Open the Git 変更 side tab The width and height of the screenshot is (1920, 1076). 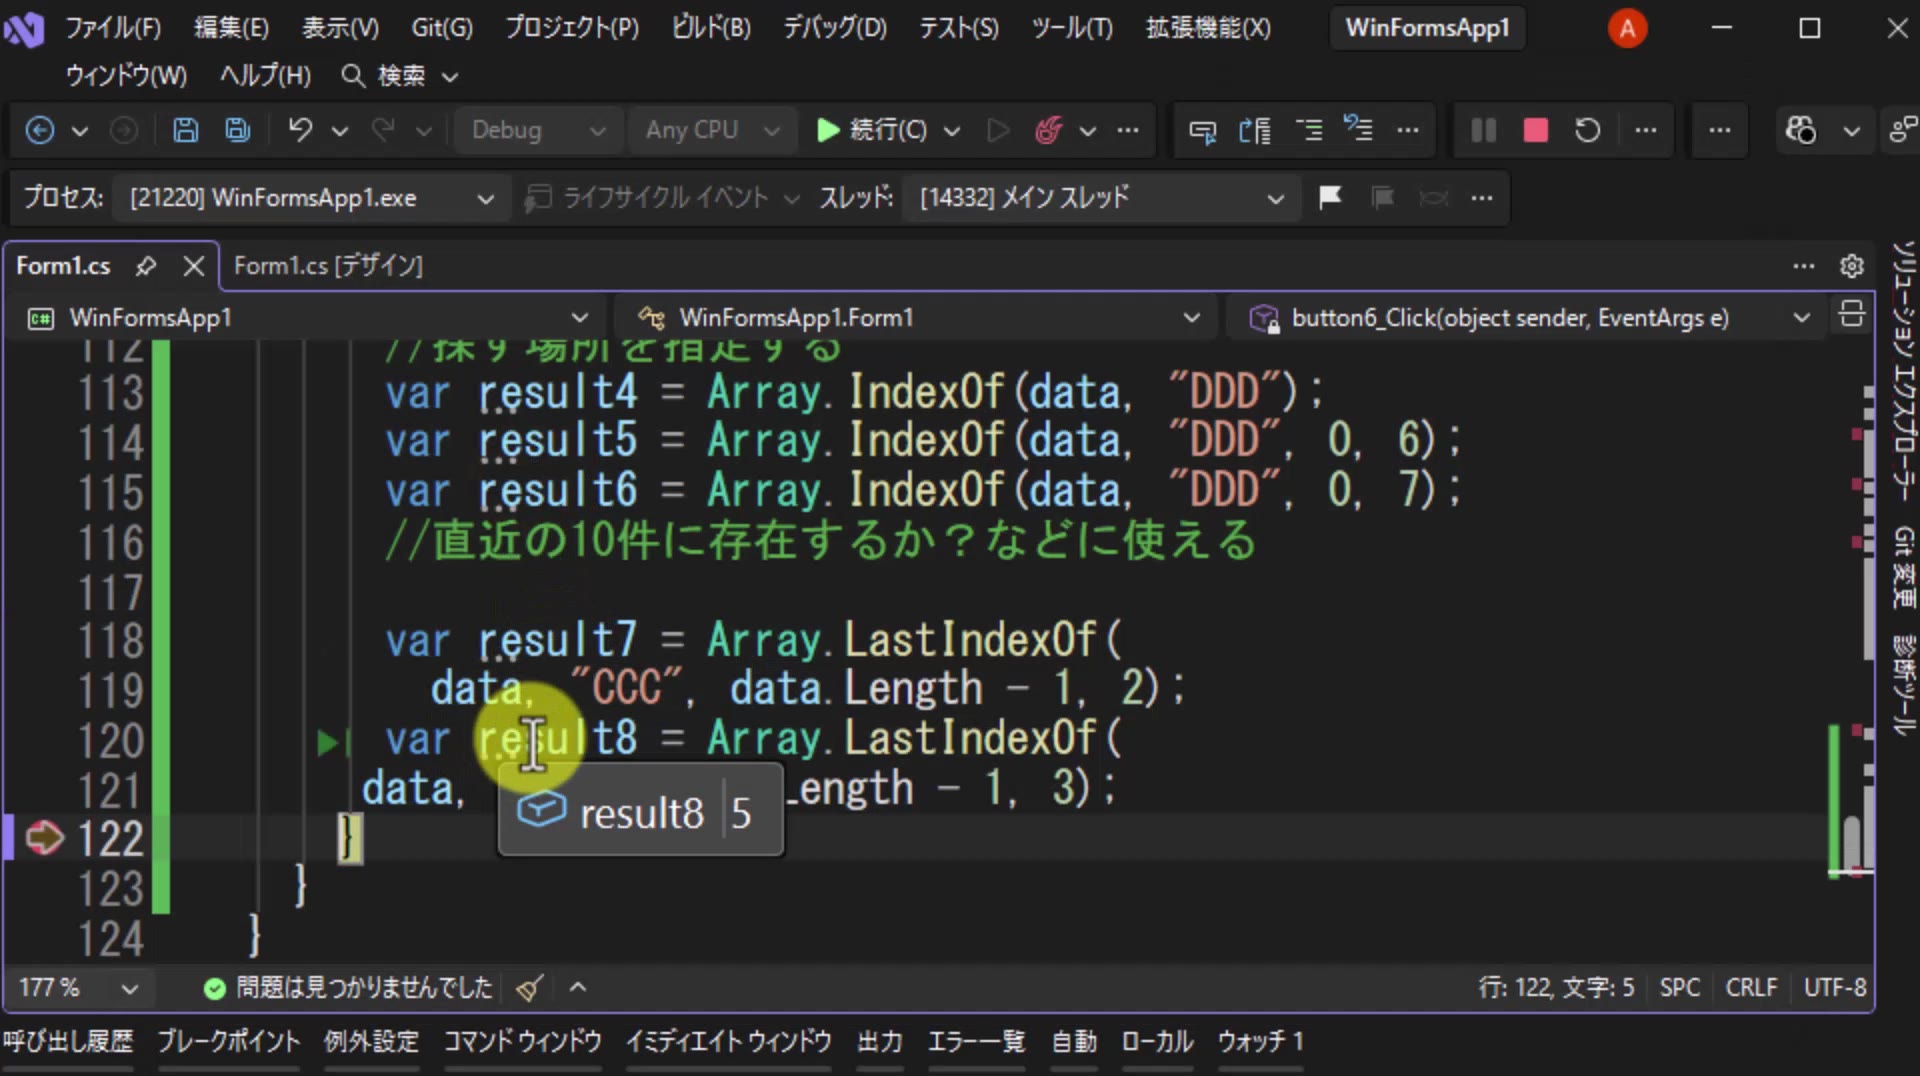(x=1903, y=568)
